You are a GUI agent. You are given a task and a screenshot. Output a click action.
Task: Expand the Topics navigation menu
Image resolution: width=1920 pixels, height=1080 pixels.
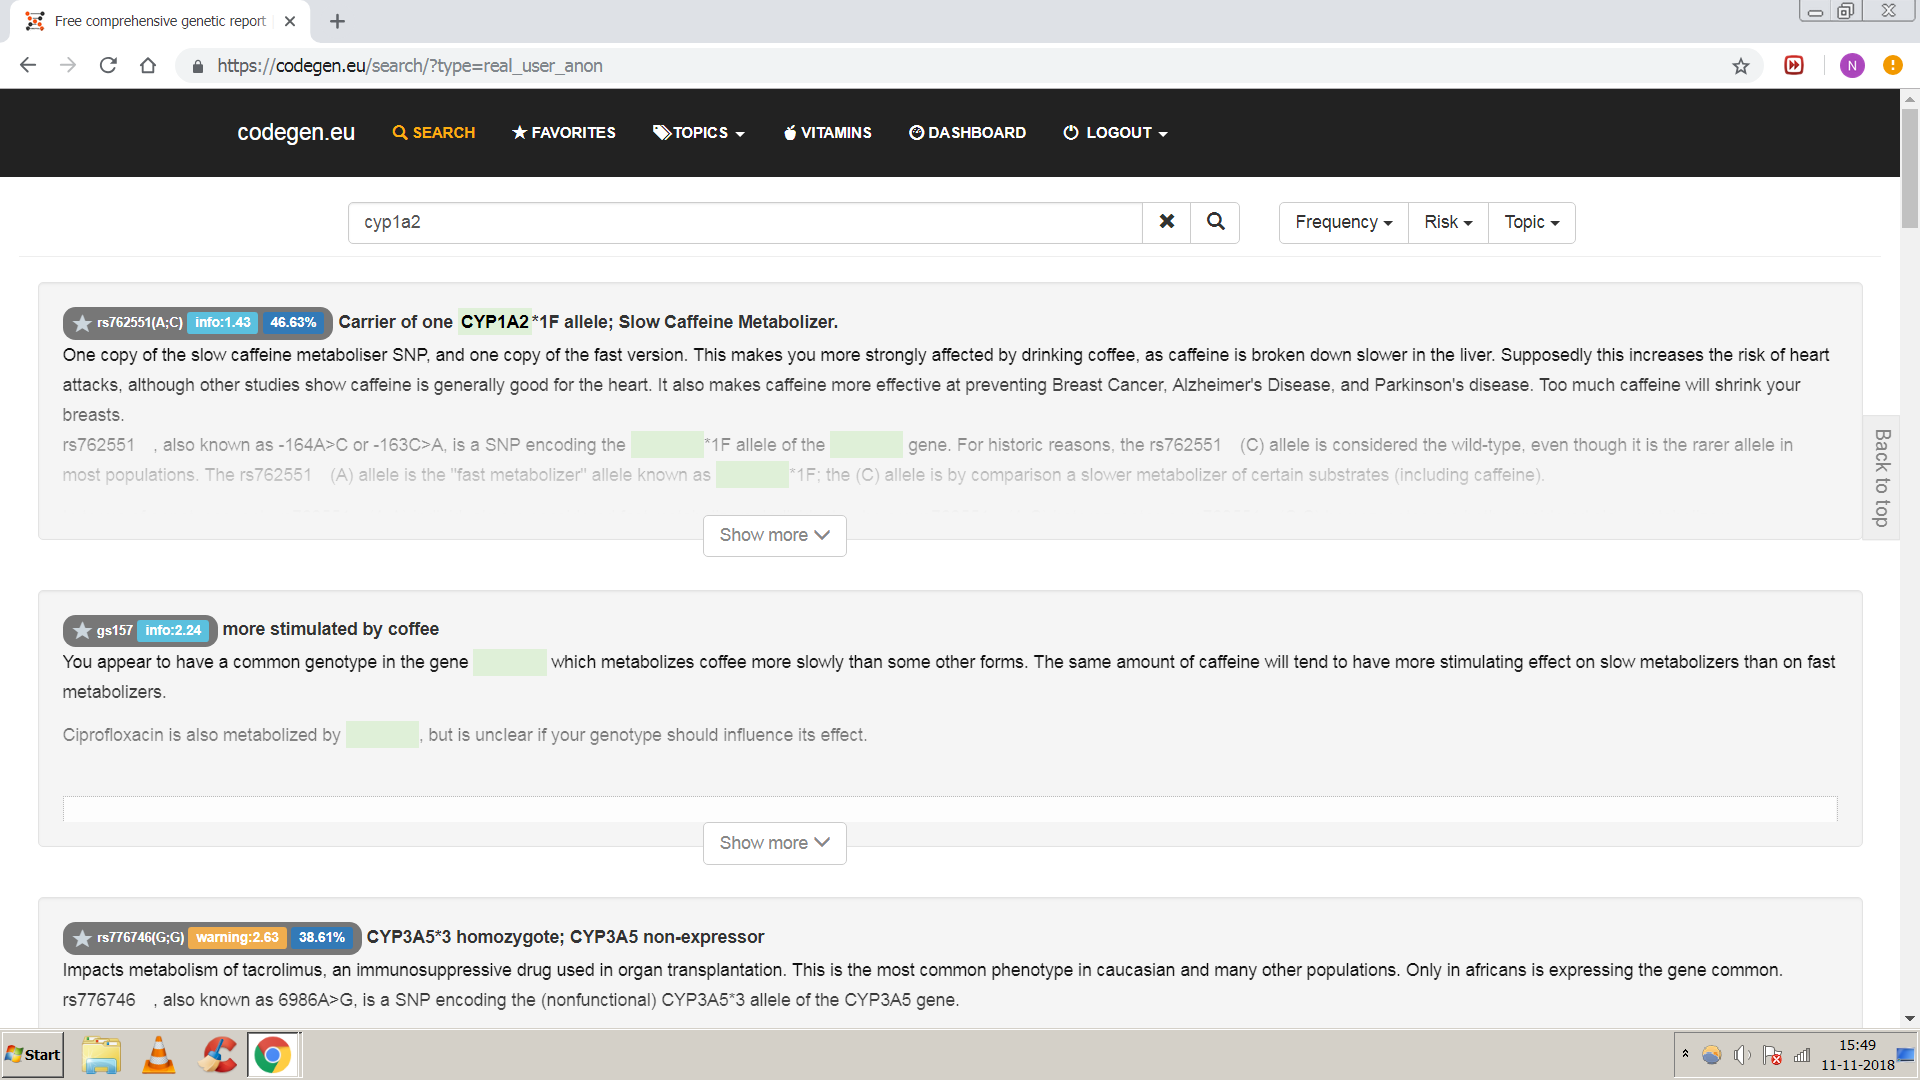(699, 133)
